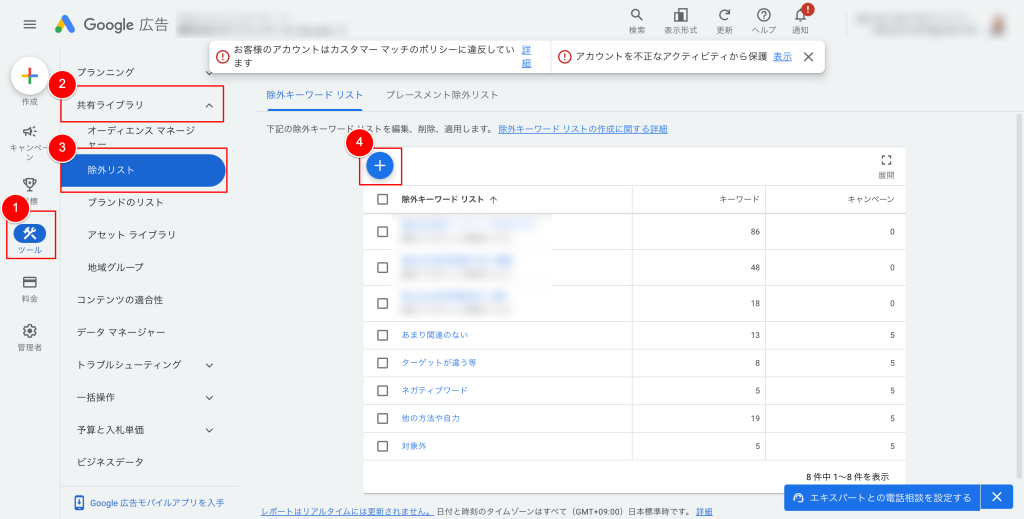This screenshot has height=519, width=1024.
Task: Dismiss the account protection notification banner
Action: [808, 57]
